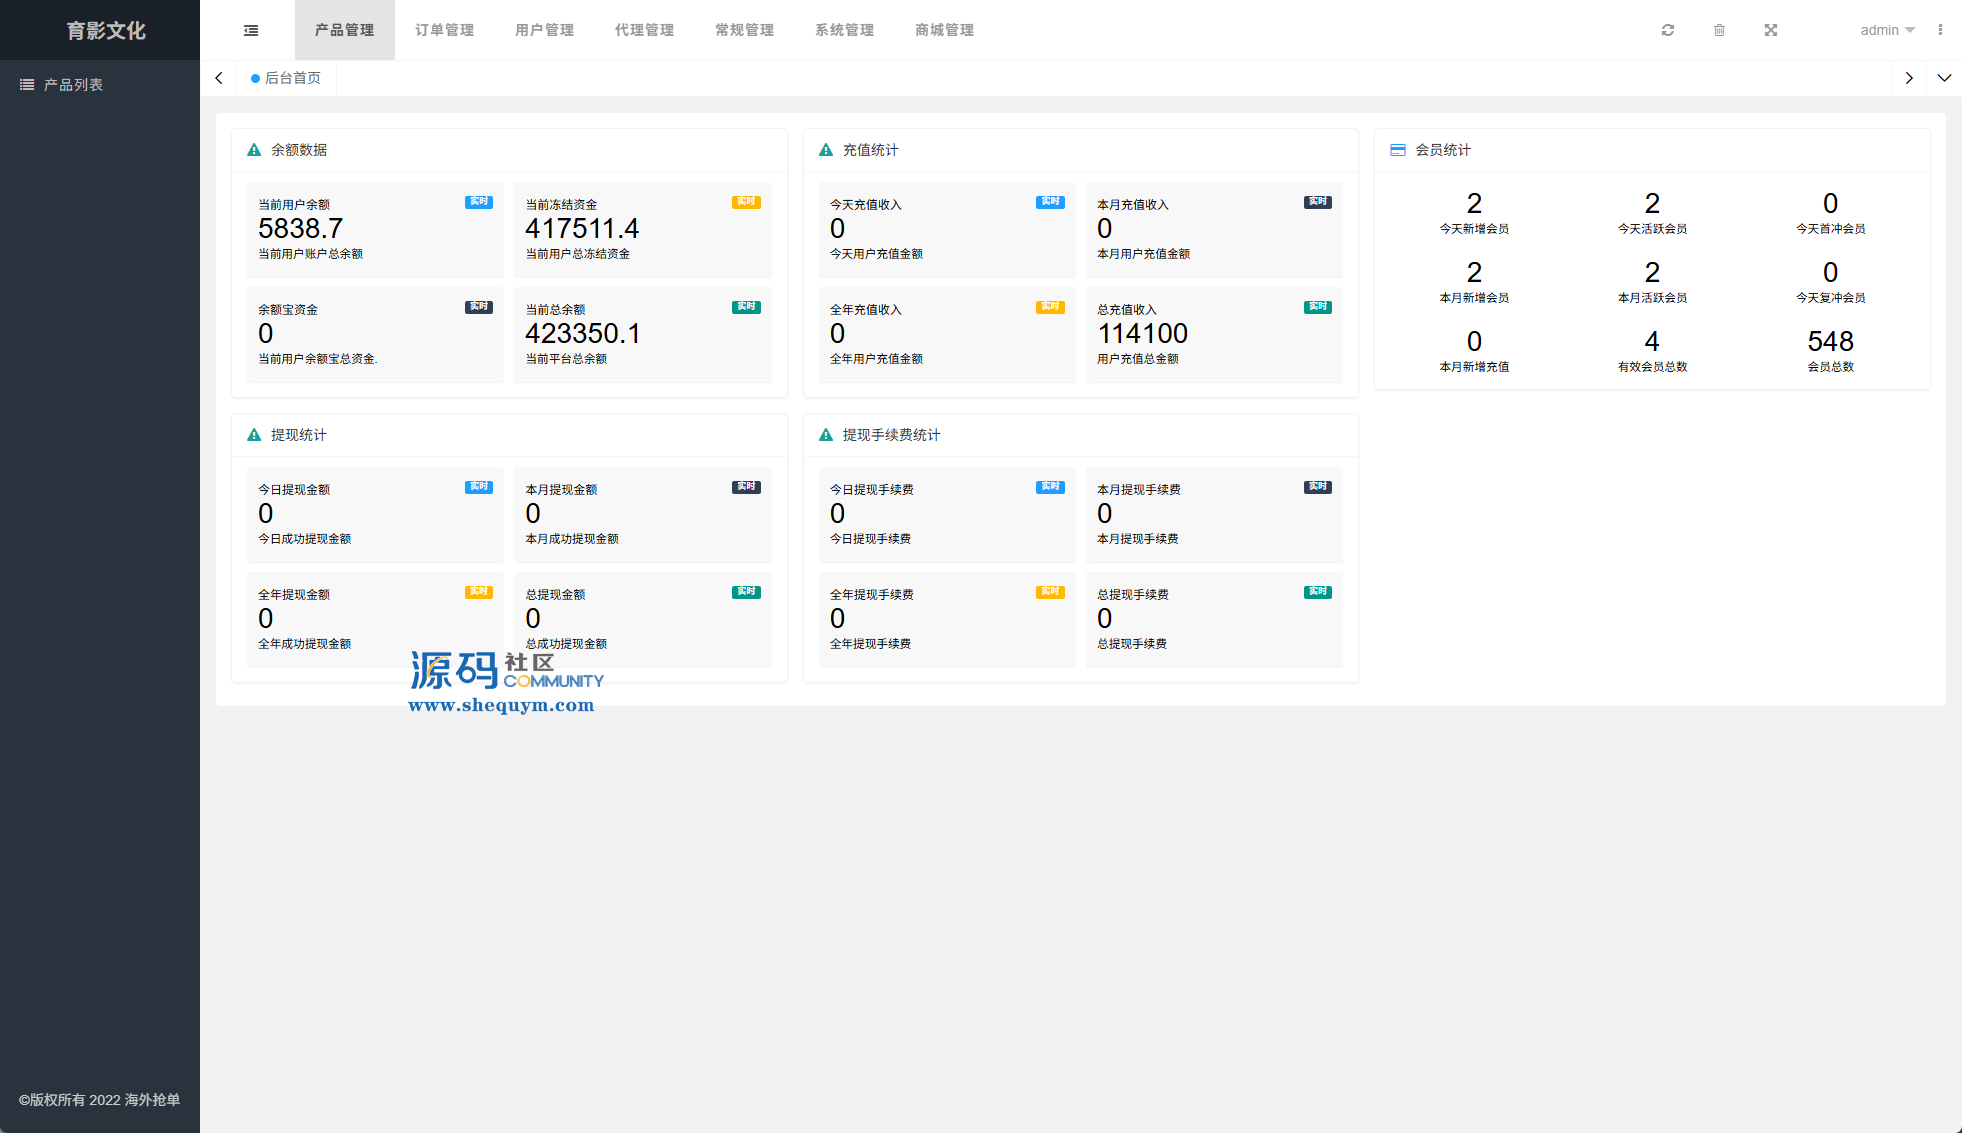Image resolution: width=1962 pixels, height=1133 pixels.
Task: Click the warning icon beside 余额数据
Action: (x=254, y=150)
